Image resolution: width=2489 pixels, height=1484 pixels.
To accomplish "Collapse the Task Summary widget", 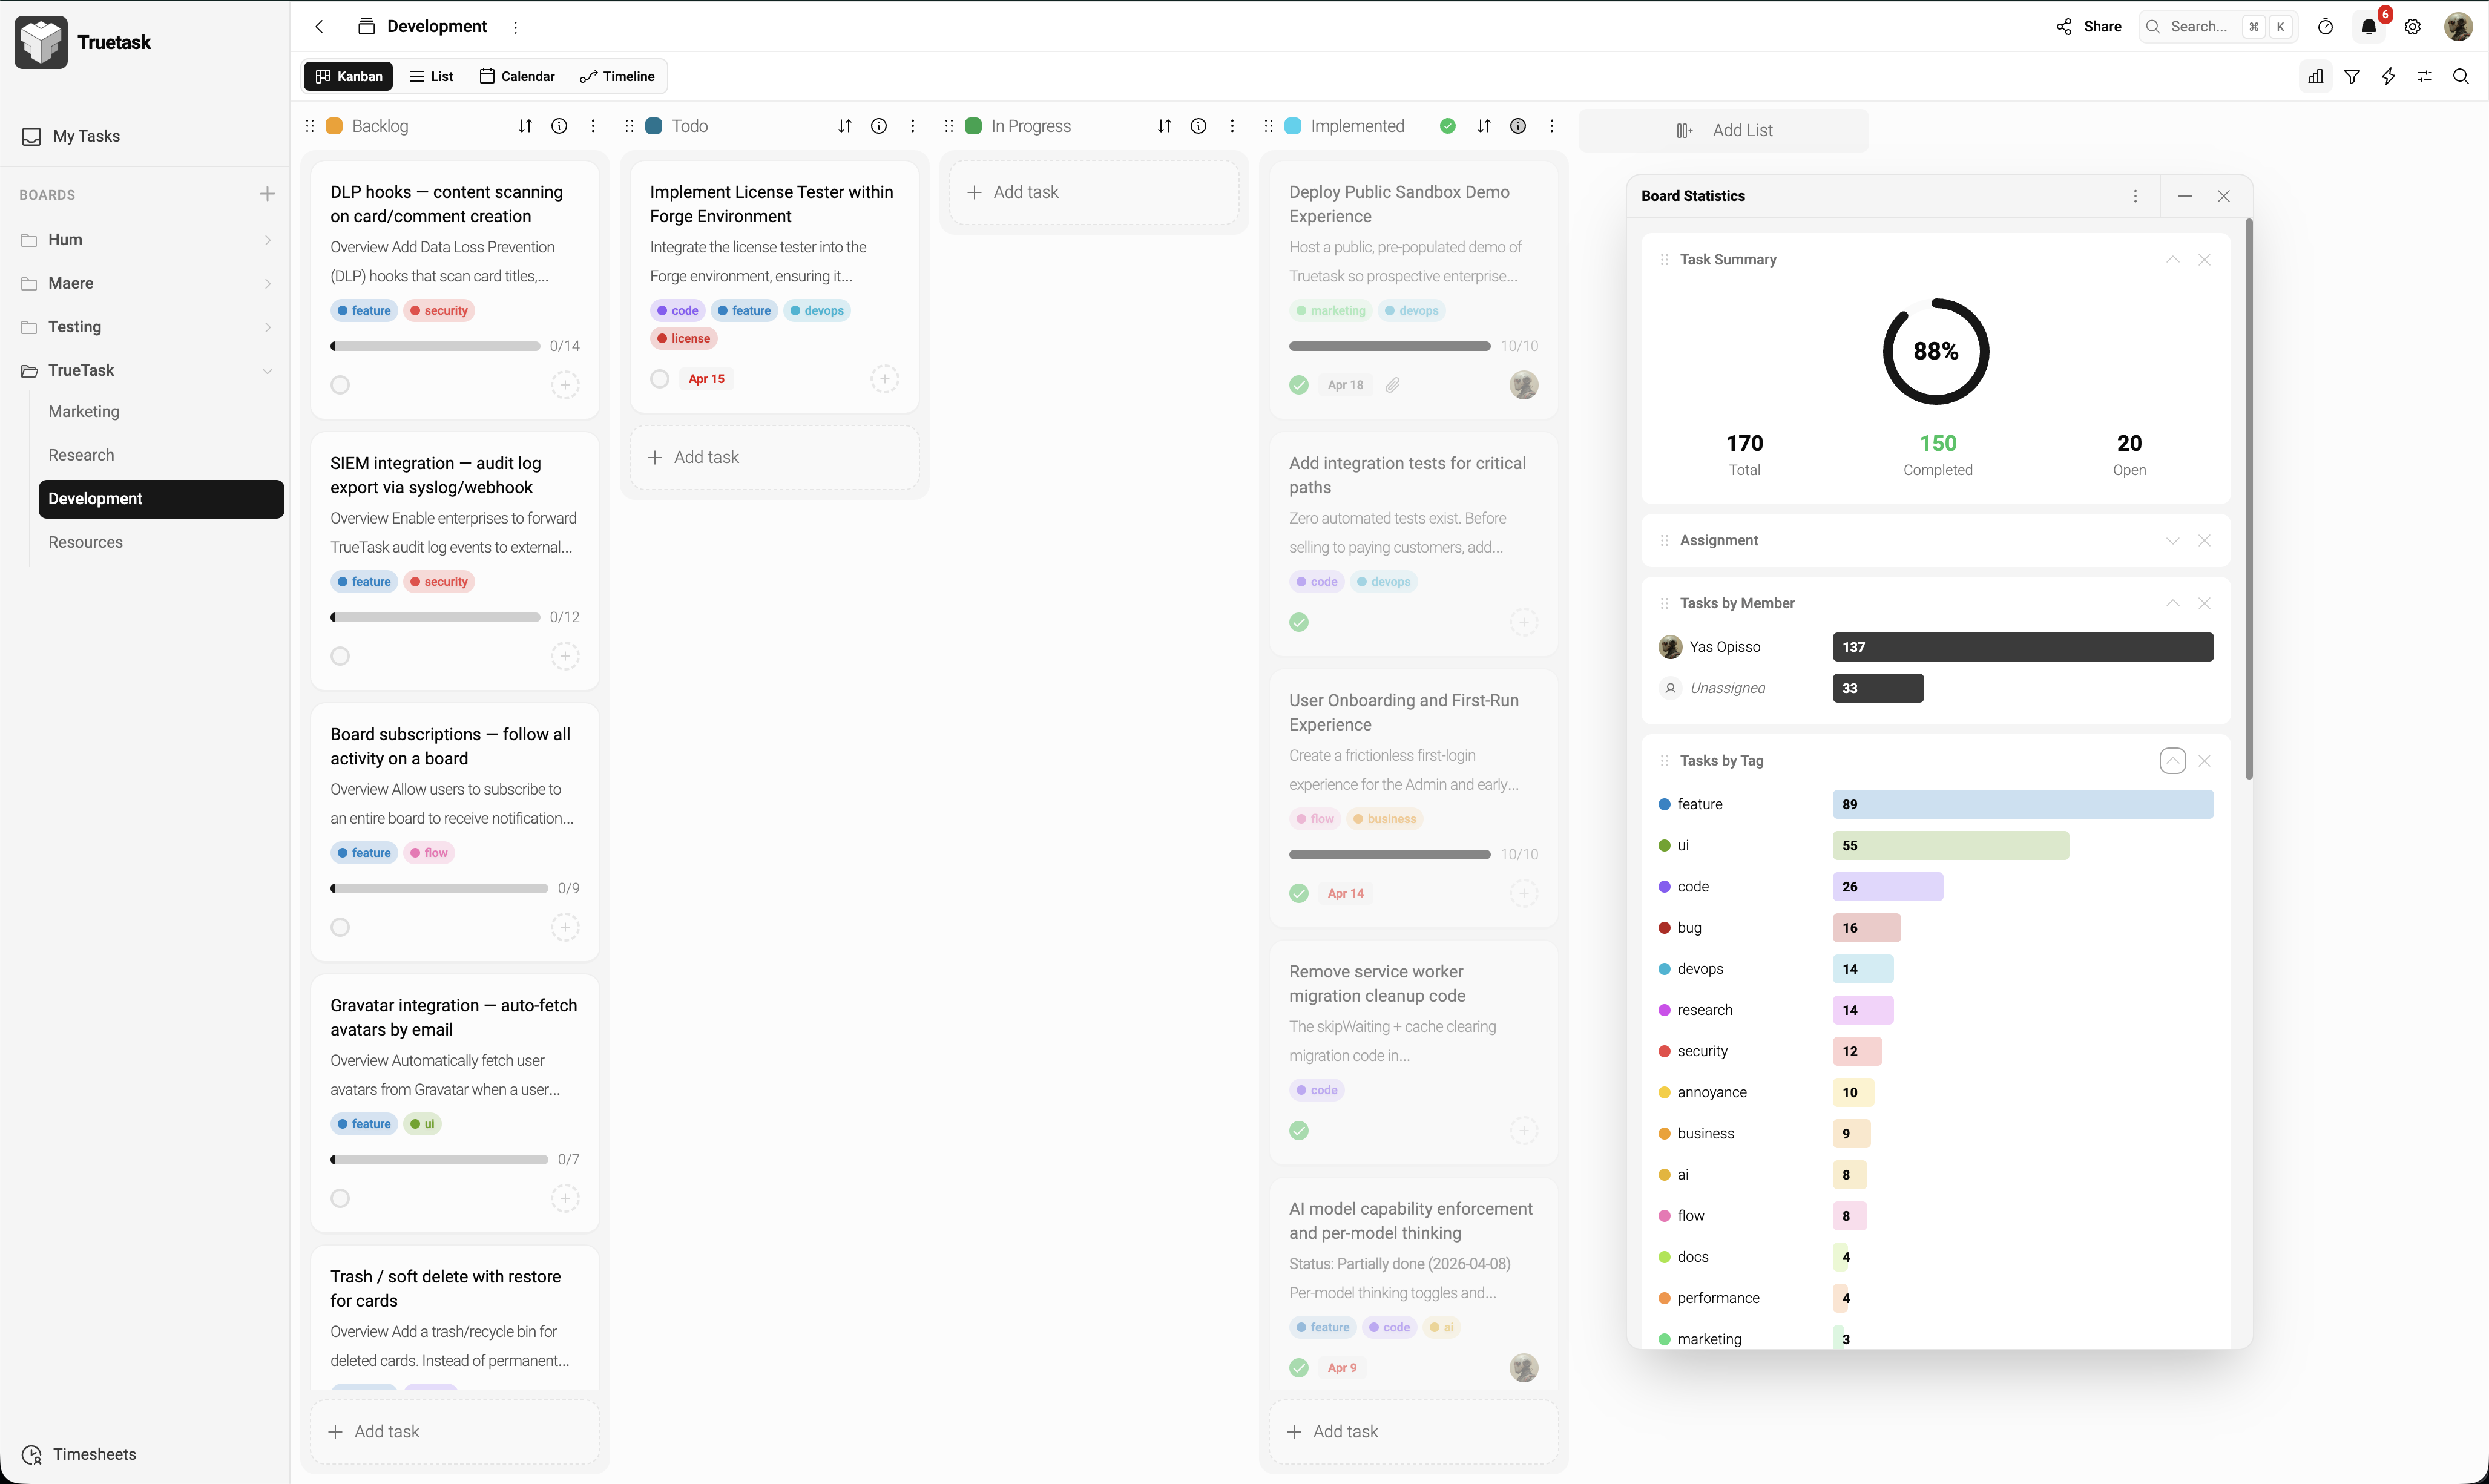I will tap(2172, 260).
